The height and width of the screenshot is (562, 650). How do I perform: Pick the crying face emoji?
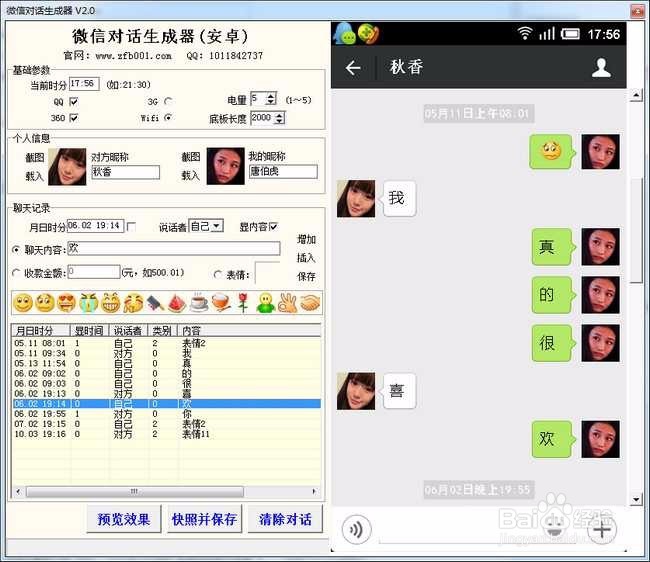point(89,303)
